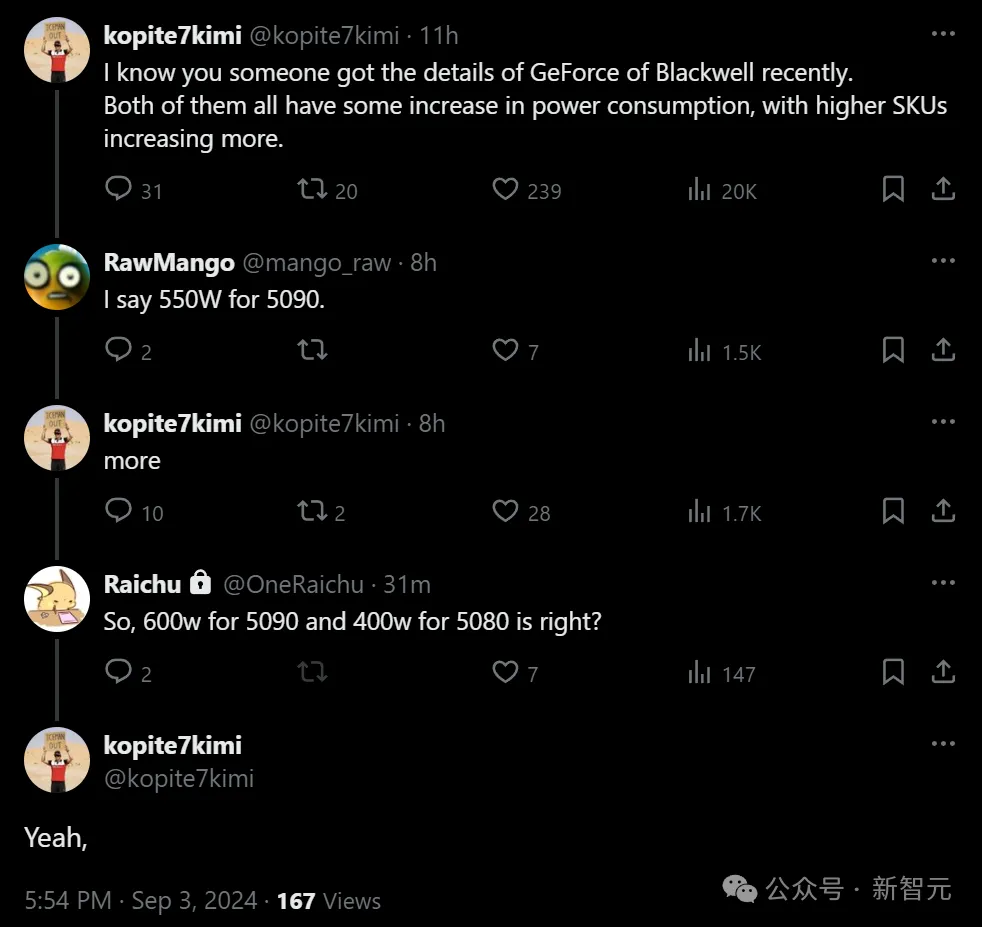Image resolution: width=982 pixels, height=927 pixels.
Task: Bookmark RawMango's 550W tweet
Action: [893, 350]
